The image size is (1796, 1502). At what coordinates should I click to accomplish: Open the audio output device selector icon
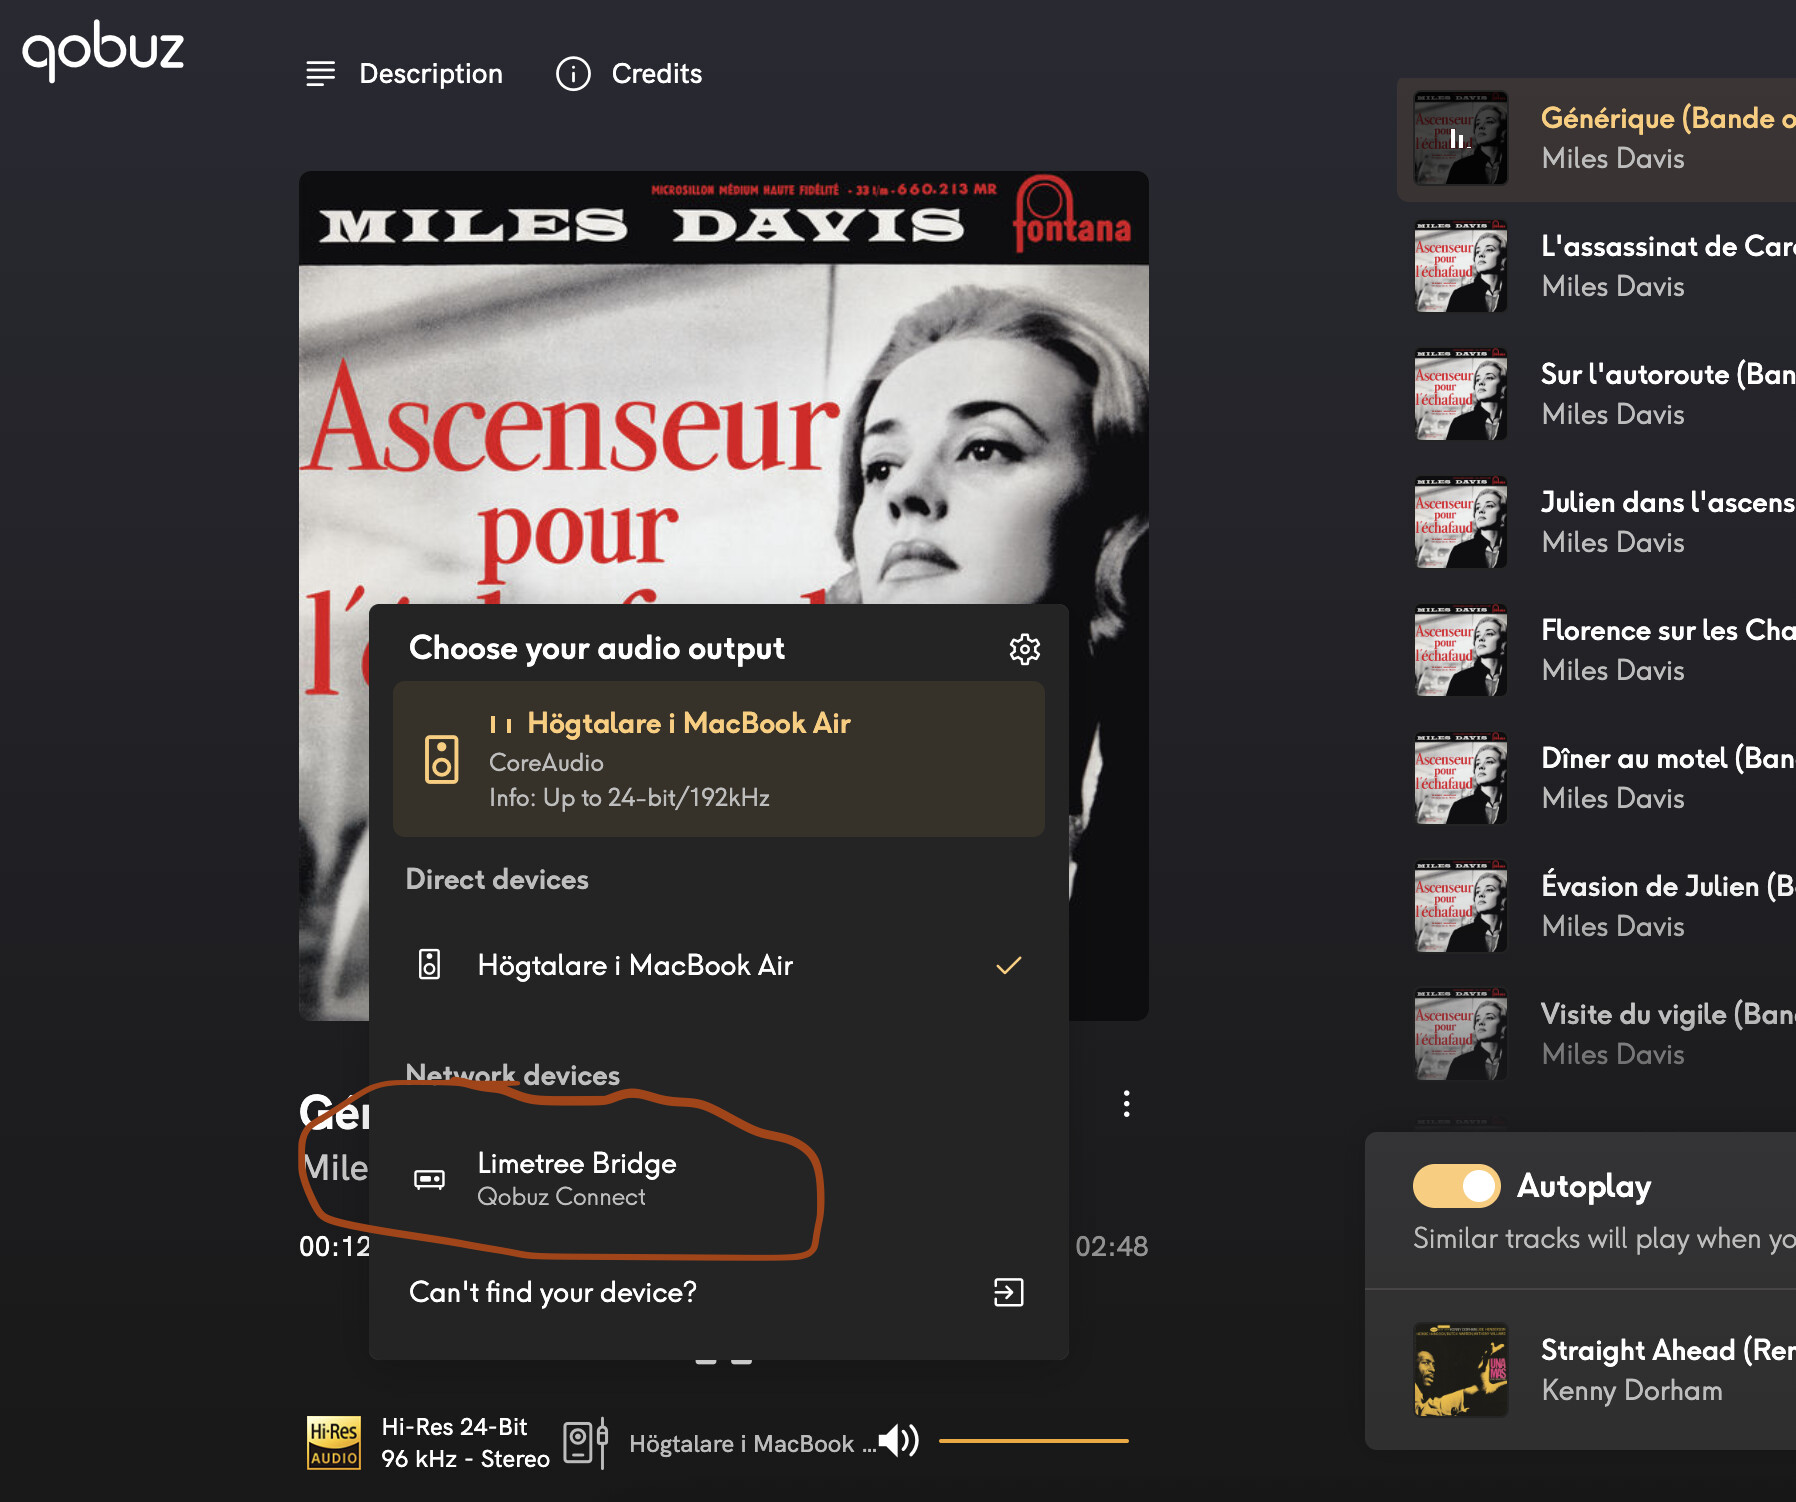[585, 1443]
